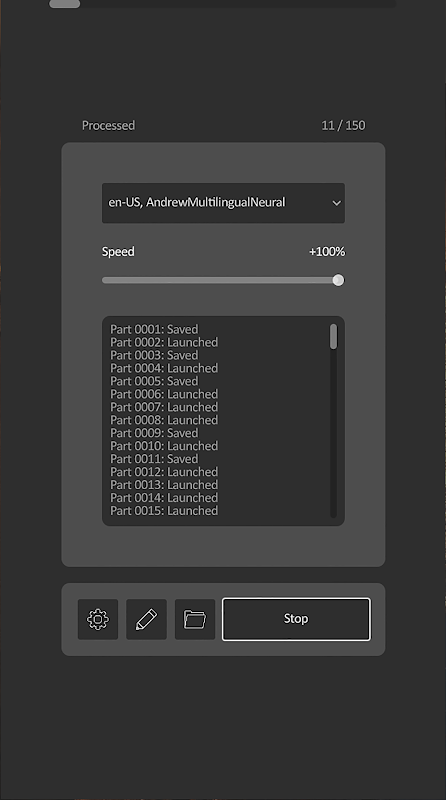Stop the processing job
Viewport: 446px width, 800px height.
point(296,619)
